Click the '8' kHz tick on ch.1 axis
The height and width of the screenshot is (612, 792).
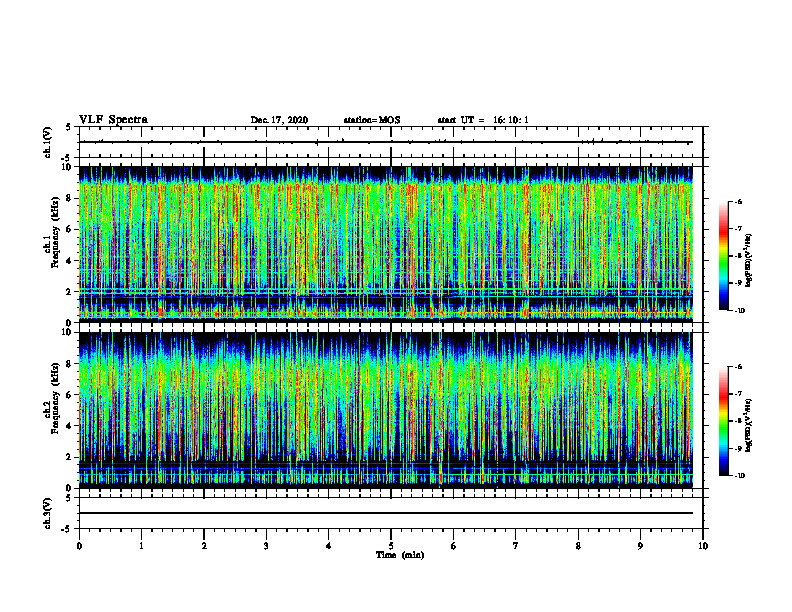coord(69,198)
